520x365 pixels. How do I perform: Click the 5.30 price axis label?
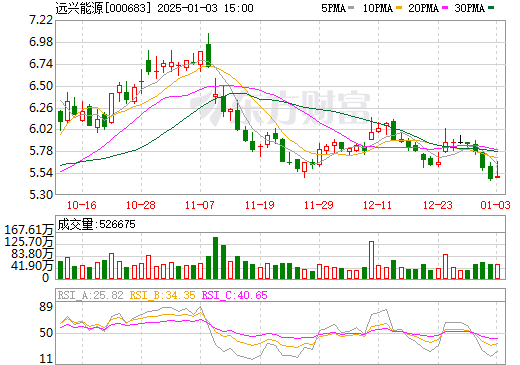pyautogui.click(x=41, y=194)
